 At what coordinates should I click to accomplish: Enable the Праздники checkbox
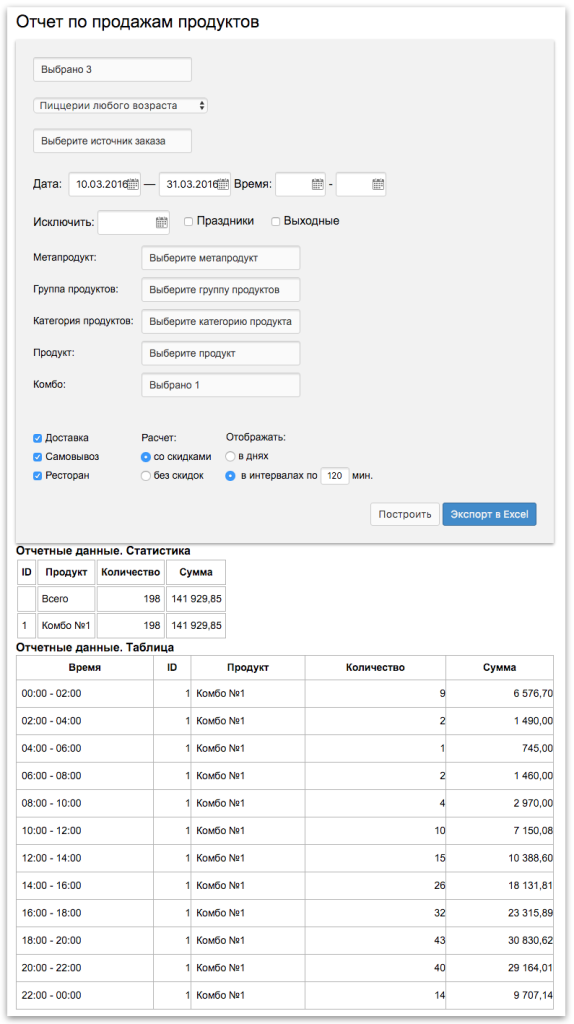tap(188, 221)
